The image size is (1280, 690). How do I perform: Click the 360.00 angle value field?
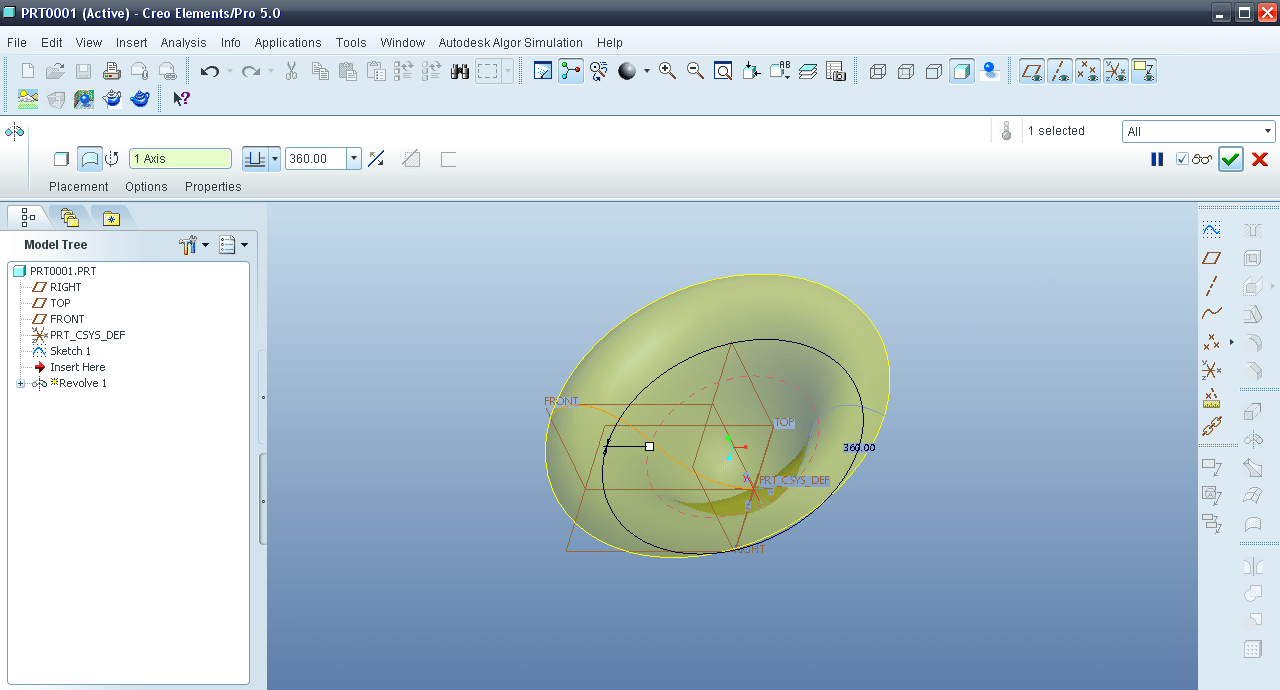click(x=316, y=159)
